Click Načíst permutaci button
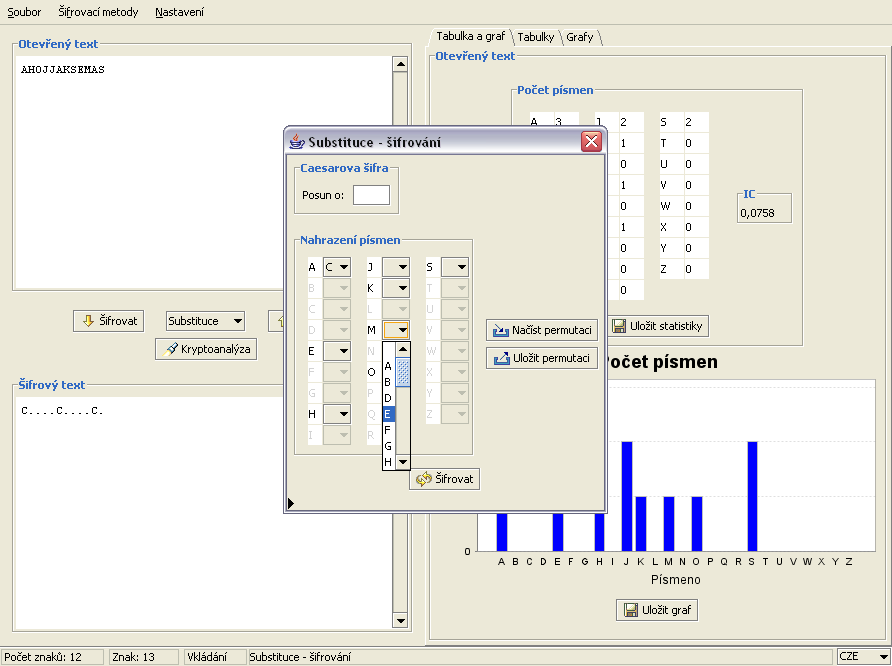The image size is (892, 666). pyautogui.click(x=542, y=330)
